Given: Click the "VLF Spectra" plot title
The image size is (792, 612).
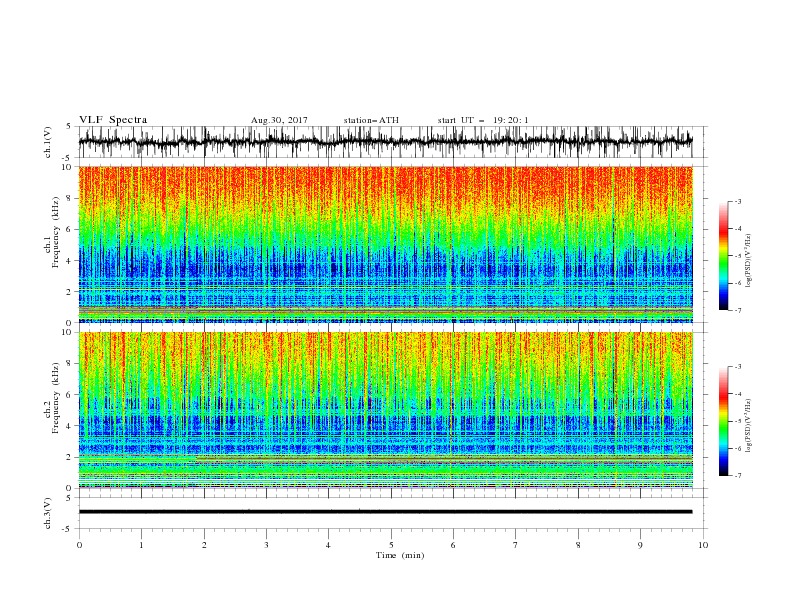Looking at the screenshot, I should (x=113, y=120).
